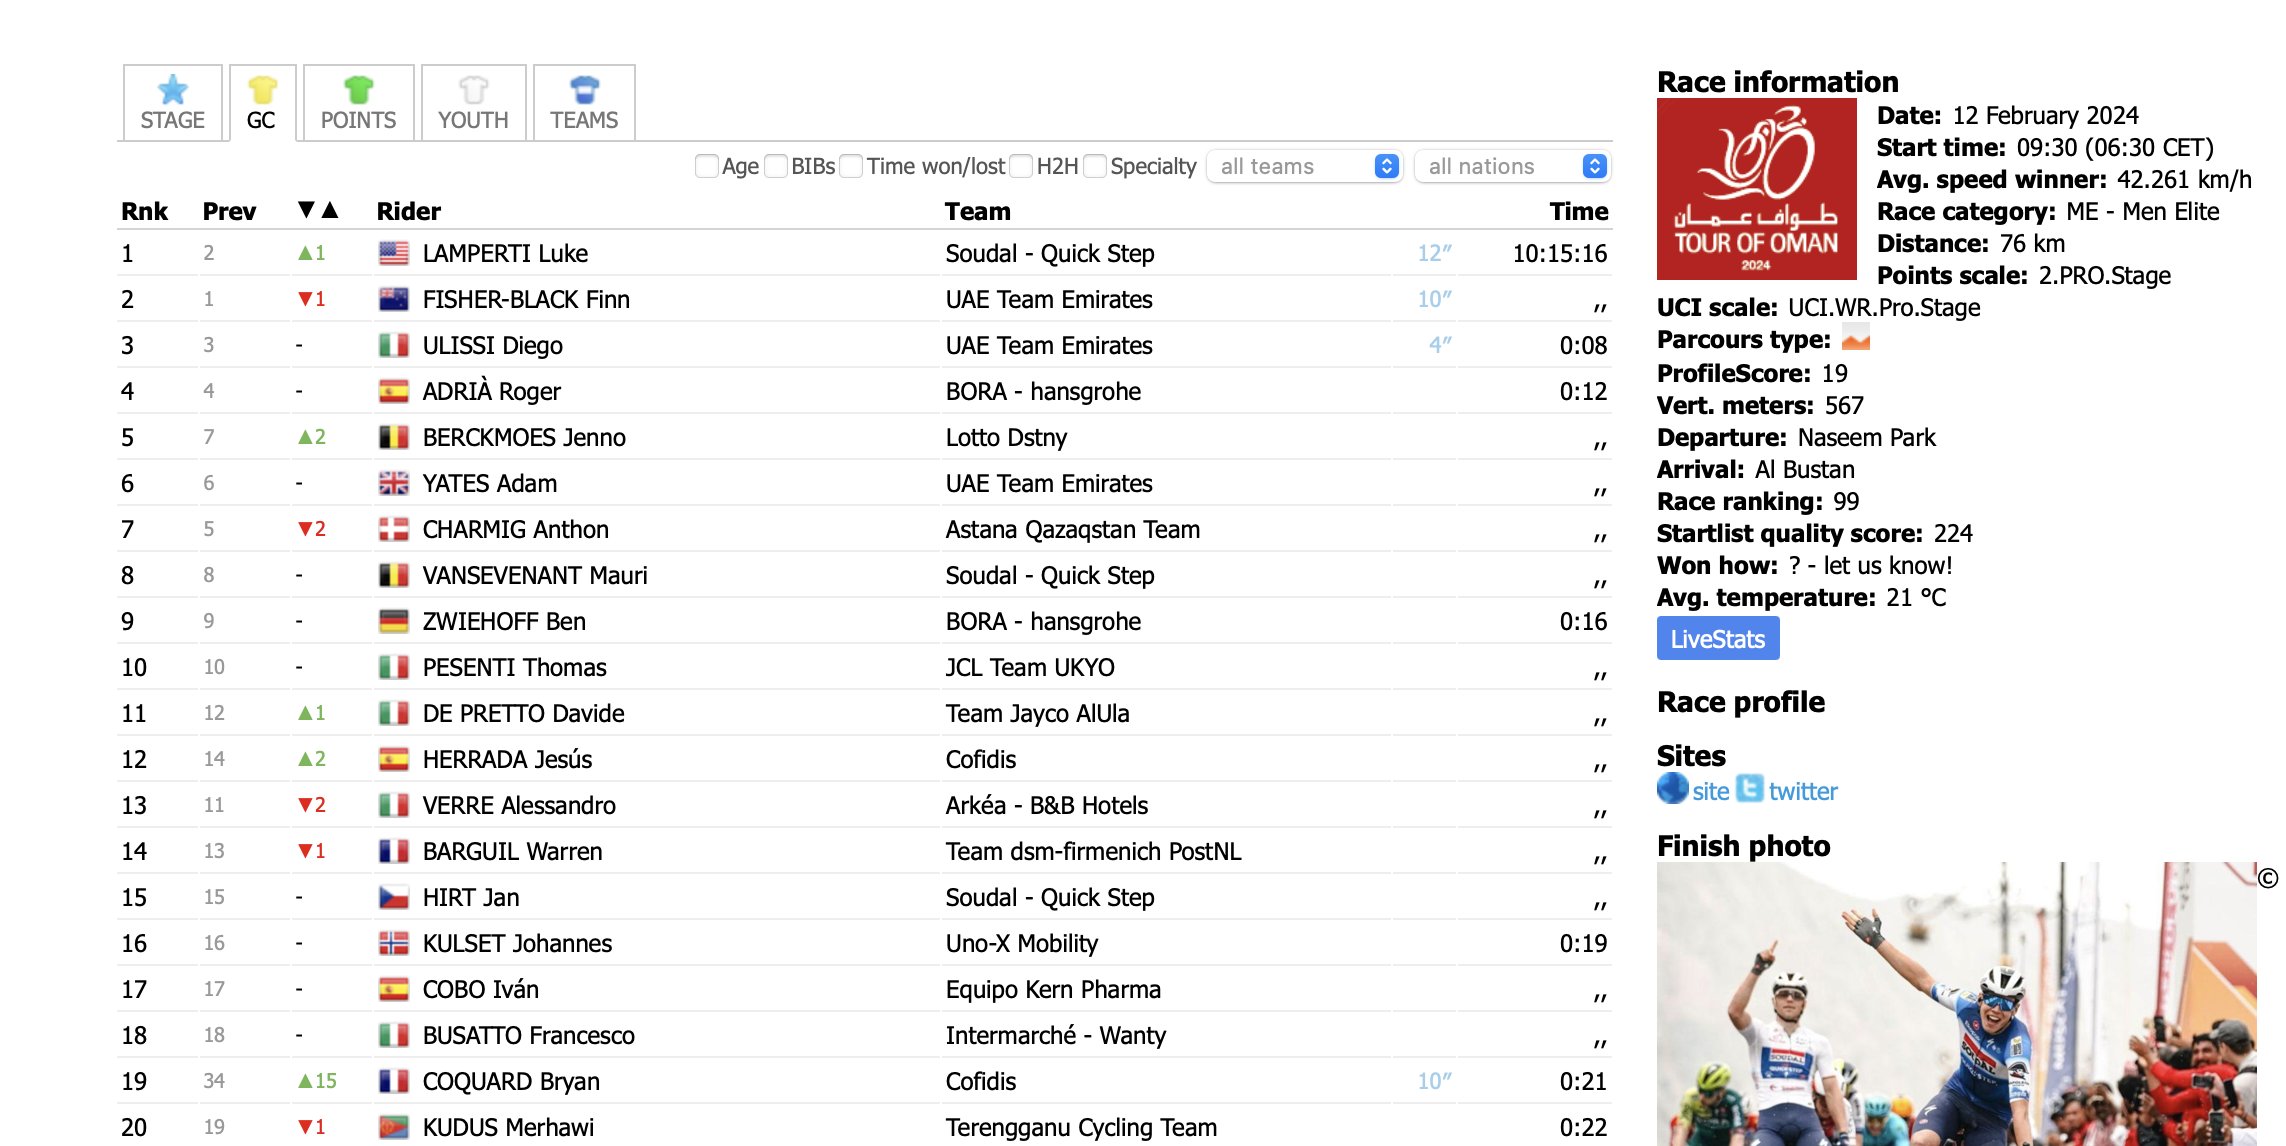Click the German flag beside ZWIEHOFF Ben

[394, 621]
